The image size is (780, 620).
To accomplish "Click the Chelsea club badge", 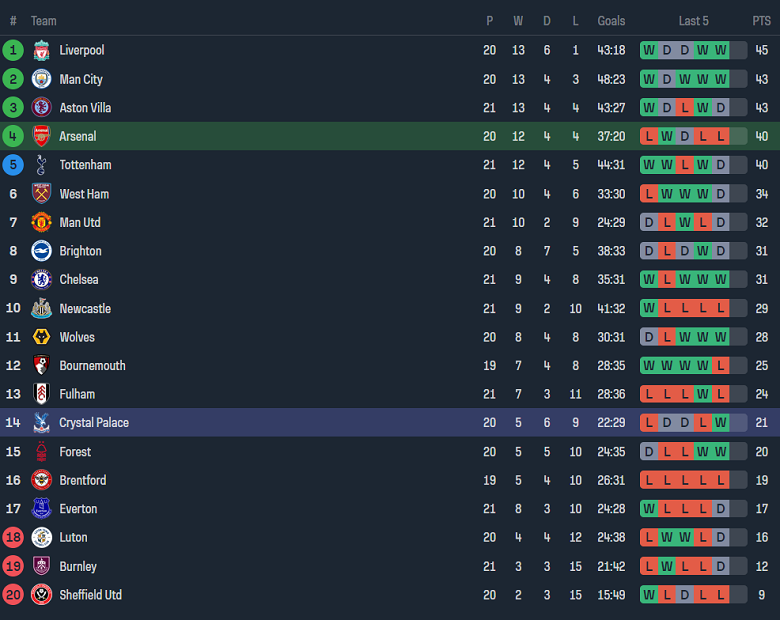I will (41, 280).
